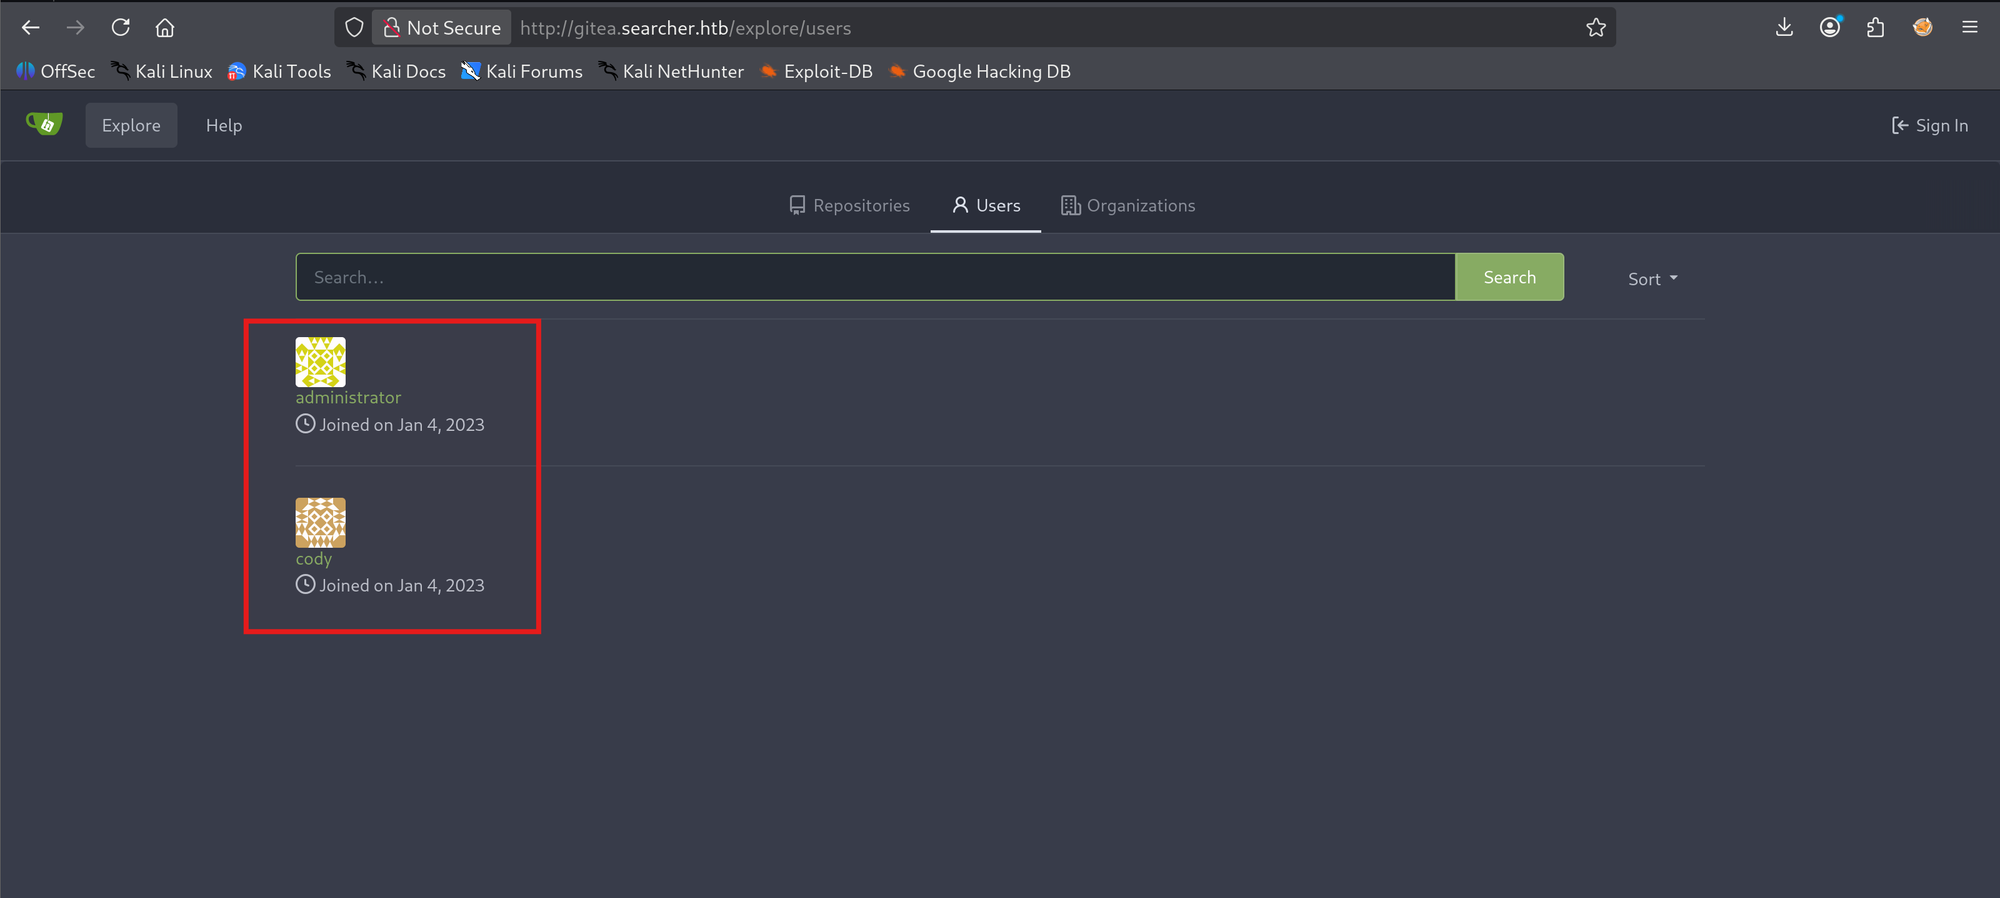Show site info via Not Secure lock
Image resolution: width=2000 pixels, height=898 pixels.
click(x=441, y=28)
